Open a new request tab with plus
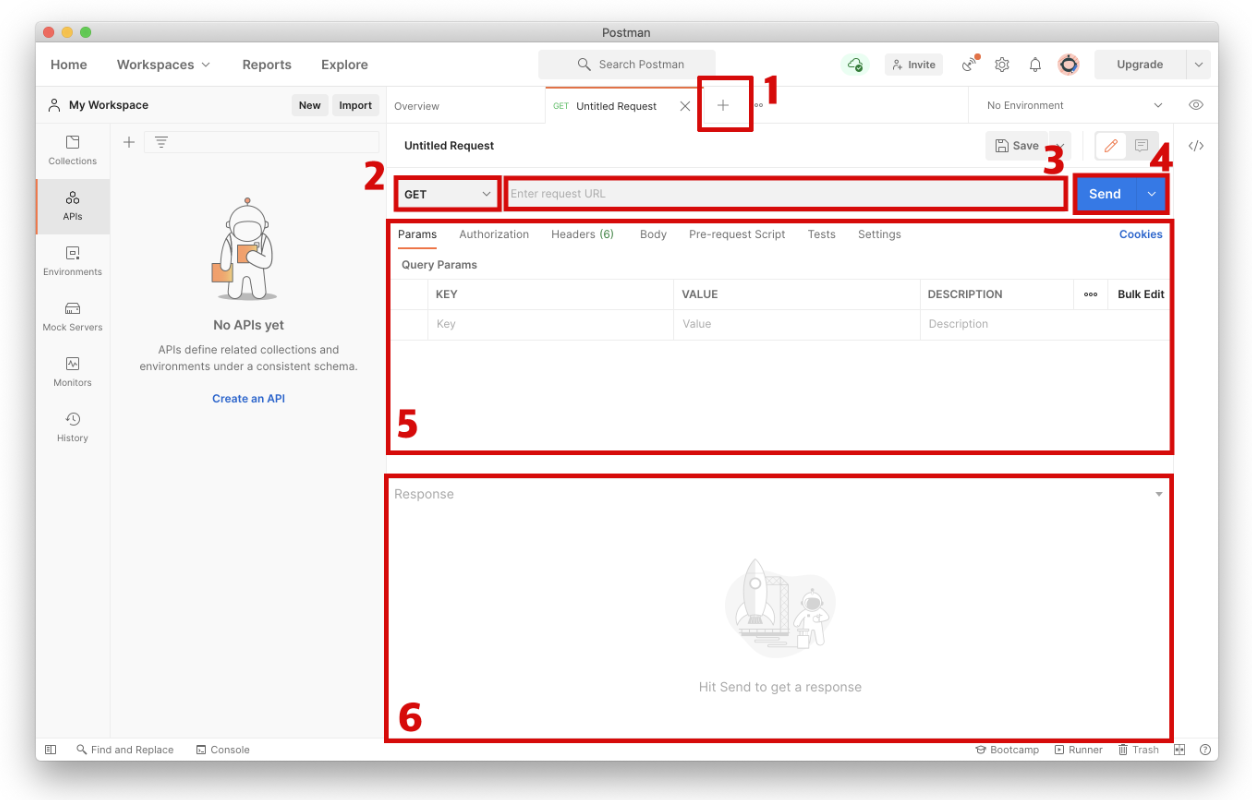This screenshot has width=1252, height=800. [723, 105]
